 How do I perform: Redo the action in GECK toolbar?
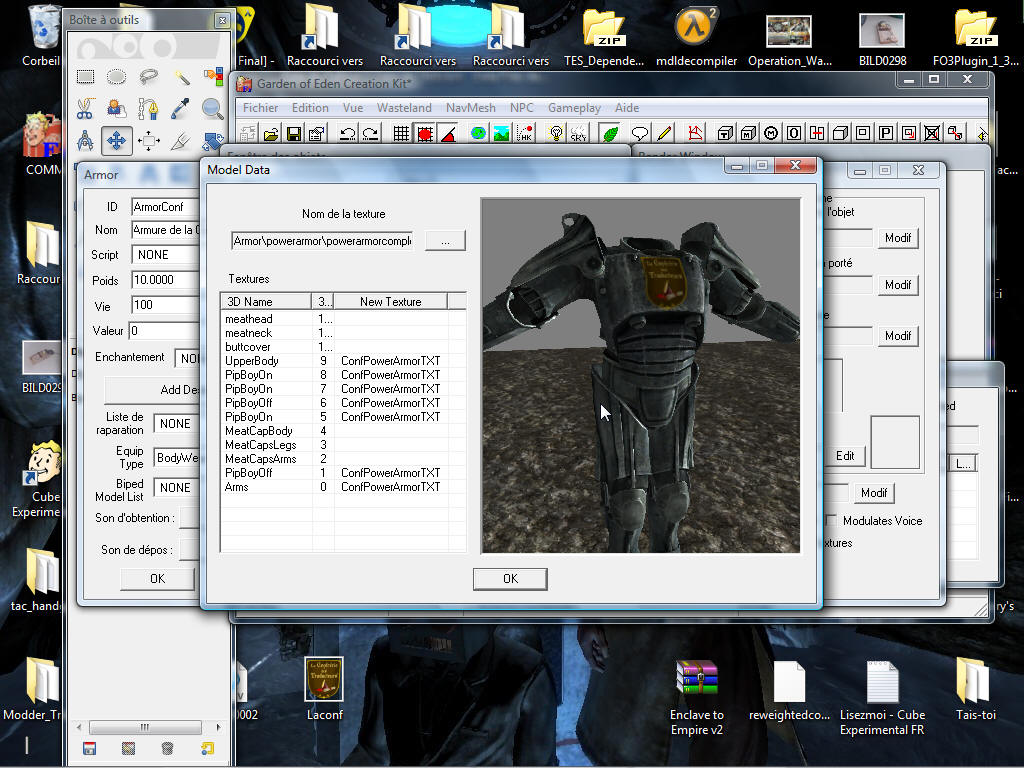click(x=370, y=134)
